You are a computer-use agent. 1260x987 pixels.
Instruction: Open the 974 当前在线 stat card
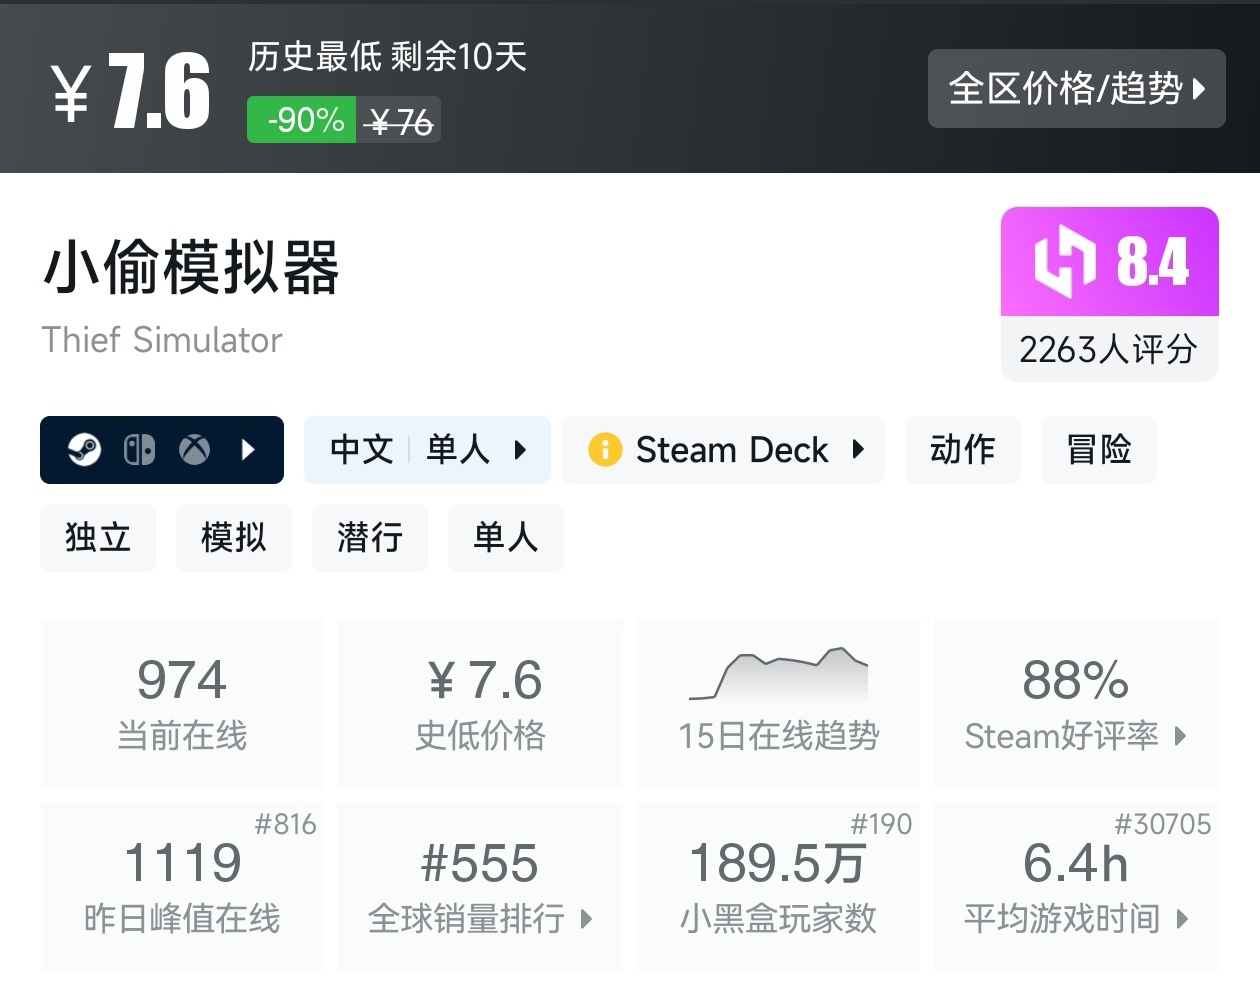(x=182, y=703)
